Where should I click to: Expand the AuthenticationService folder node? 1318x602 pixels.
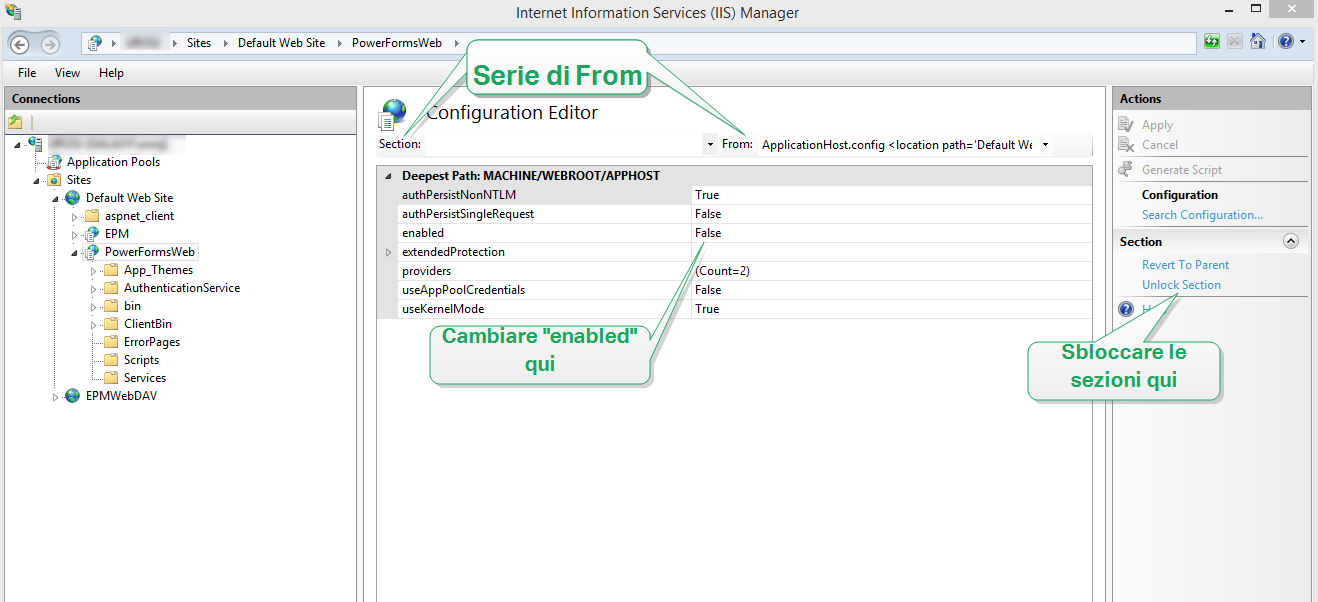[94, 288]
